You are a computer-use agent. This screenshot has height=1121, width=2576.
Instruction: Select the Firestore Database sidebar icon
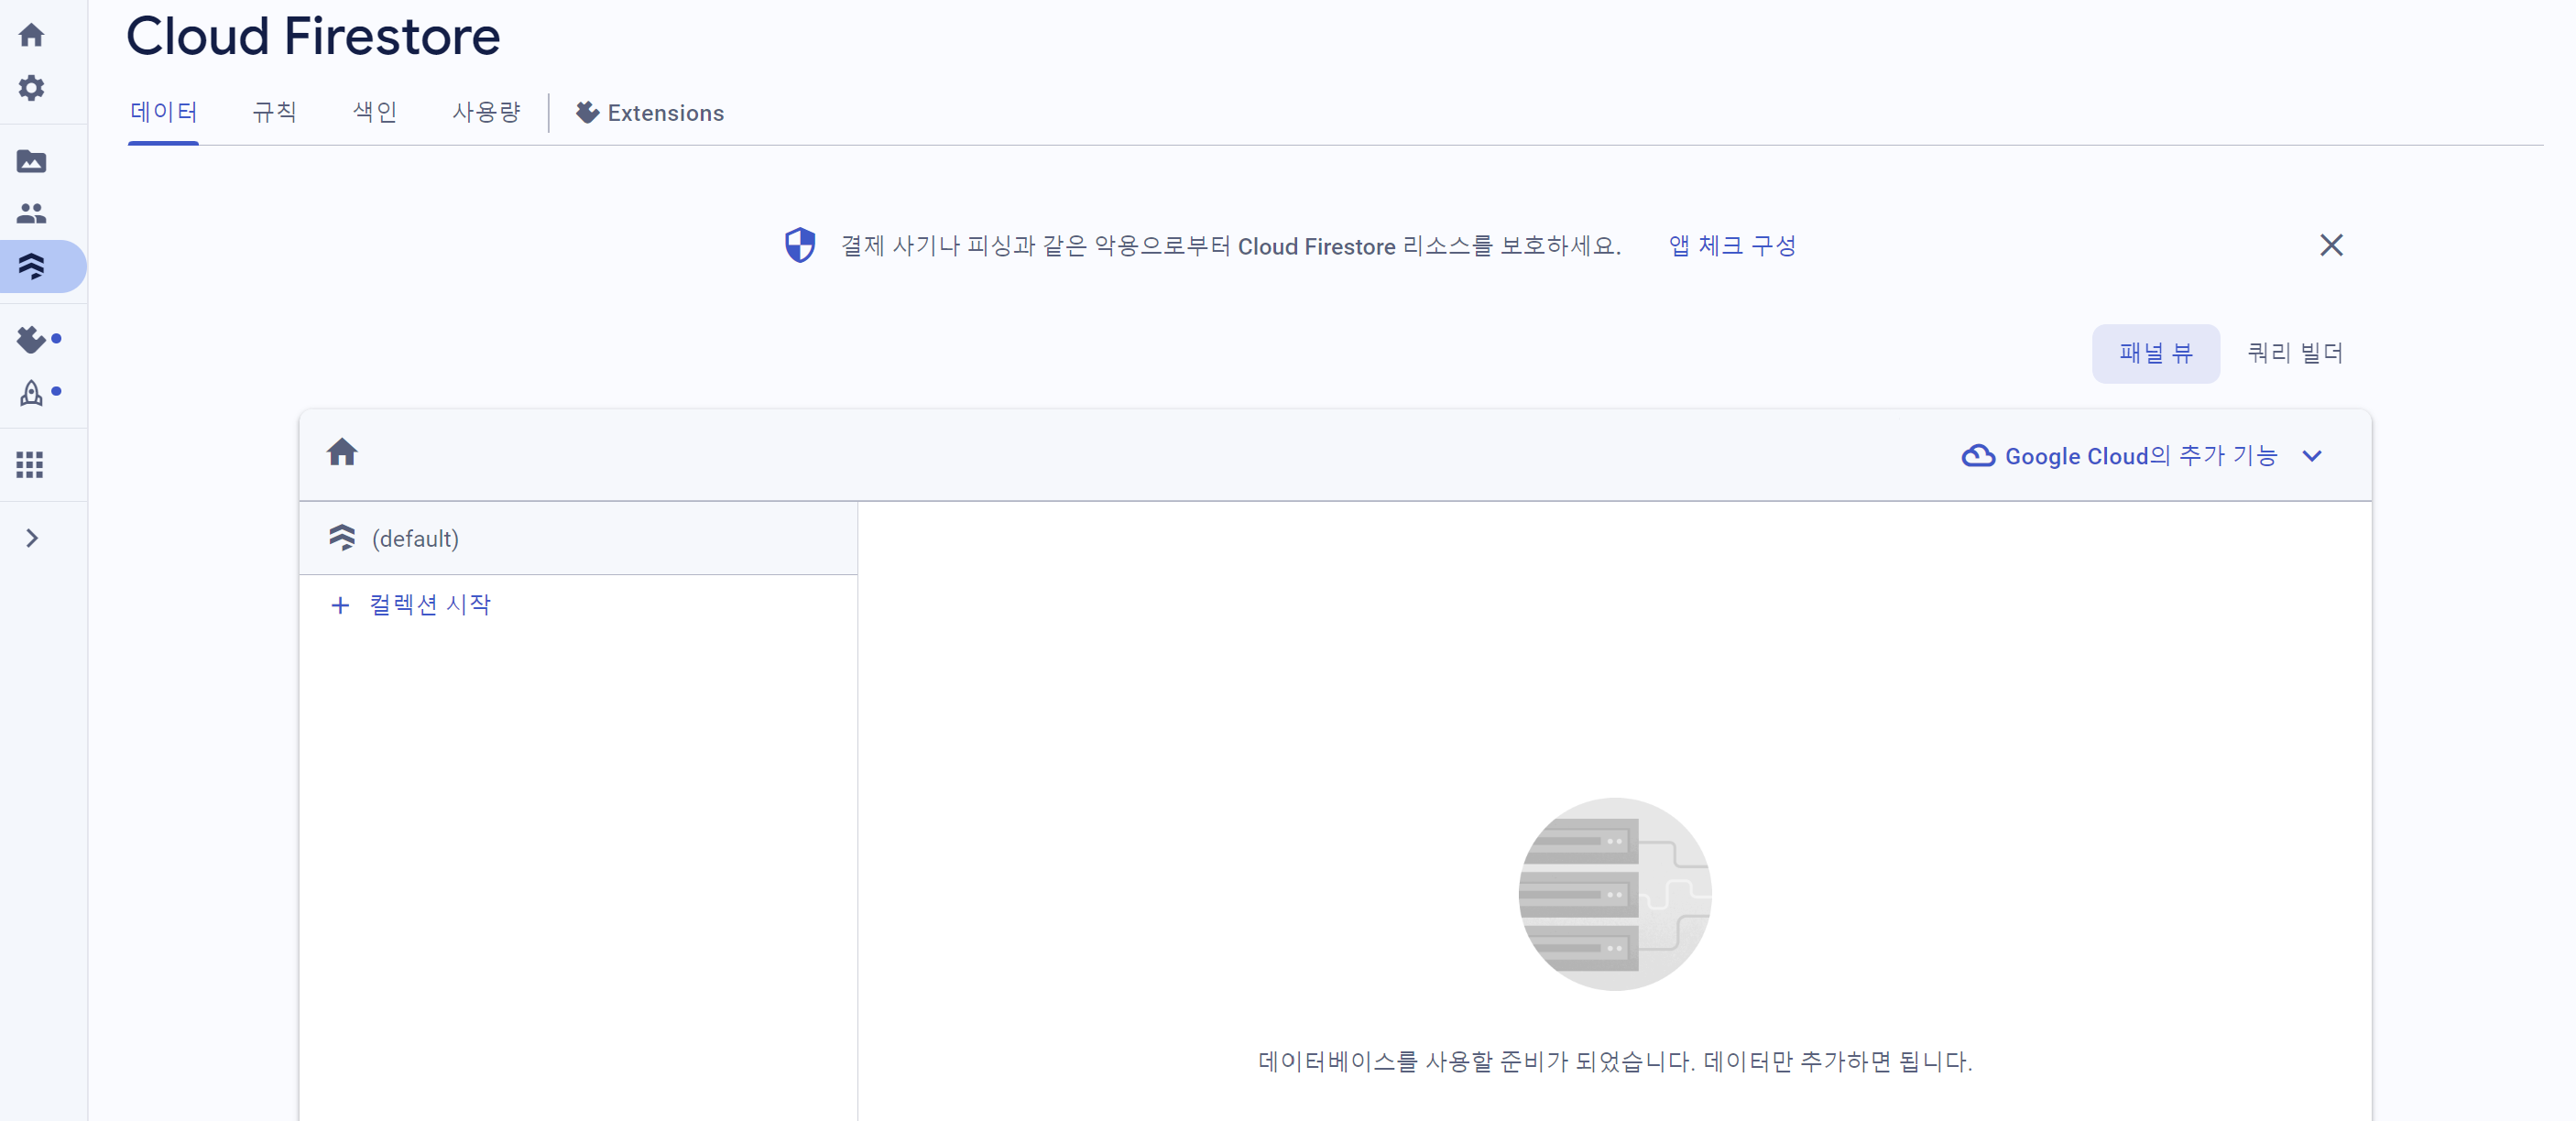point(32,266)
